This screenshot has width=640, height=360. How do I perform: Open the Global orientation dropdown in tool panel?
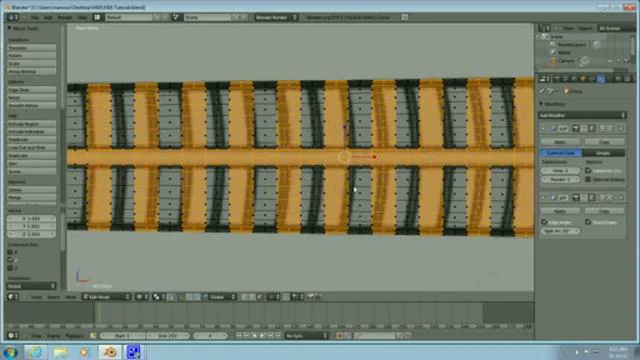click(x=31, y=286)
